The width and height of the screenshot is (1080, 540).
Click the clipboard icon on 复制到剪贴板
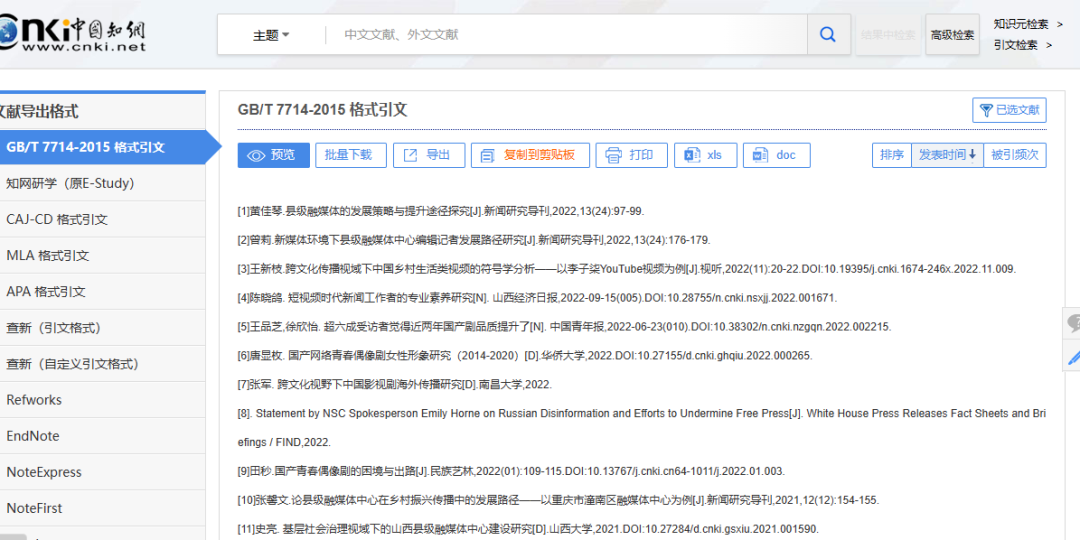tap(488, 156)
